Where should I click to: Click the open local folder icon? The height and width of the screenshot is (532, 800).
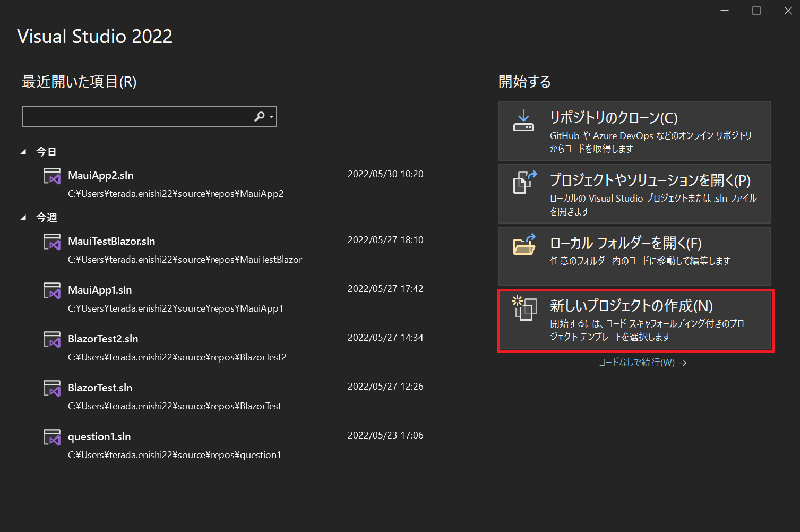524,244
